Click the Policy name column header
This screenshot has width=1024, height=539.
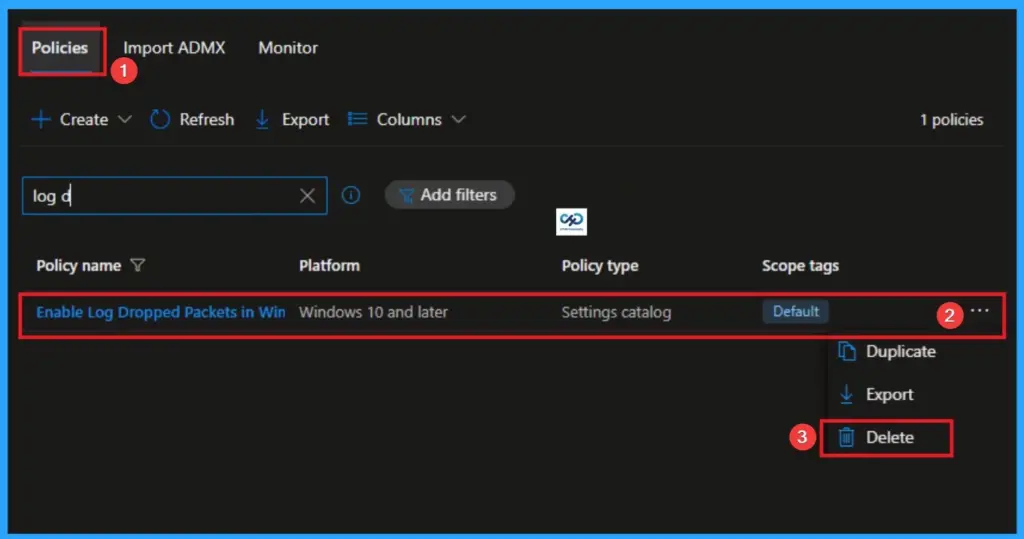(78, 265)
